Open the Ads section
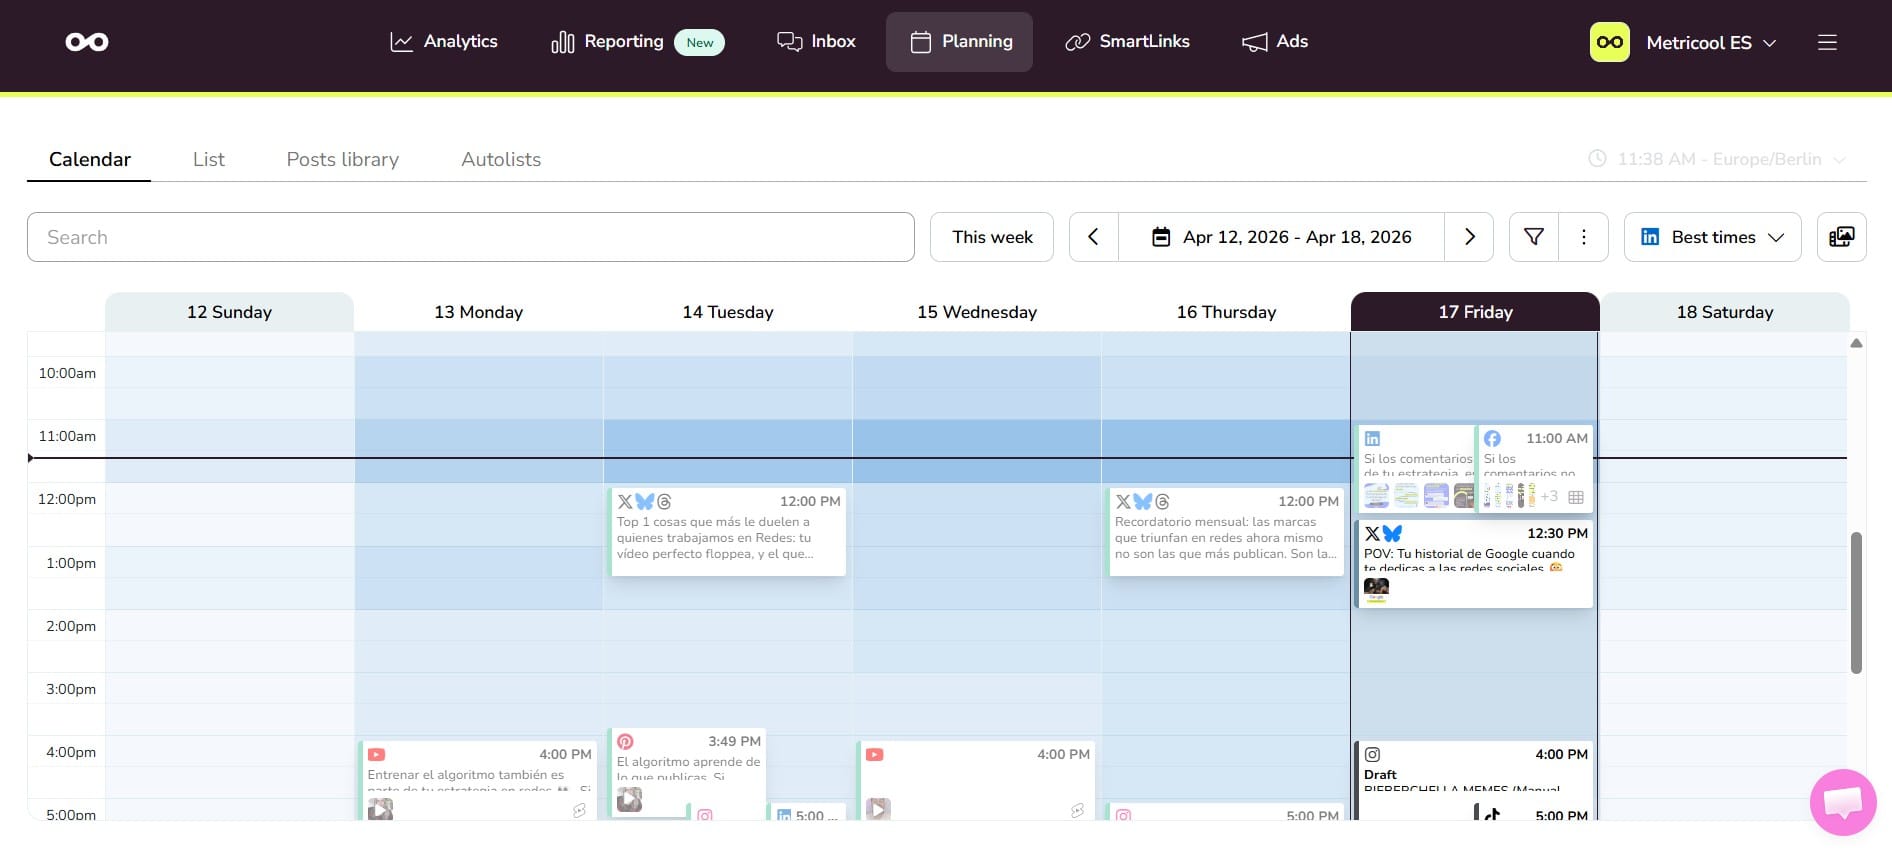This screenshot has width=1892, height=853. click(1275, 42)
